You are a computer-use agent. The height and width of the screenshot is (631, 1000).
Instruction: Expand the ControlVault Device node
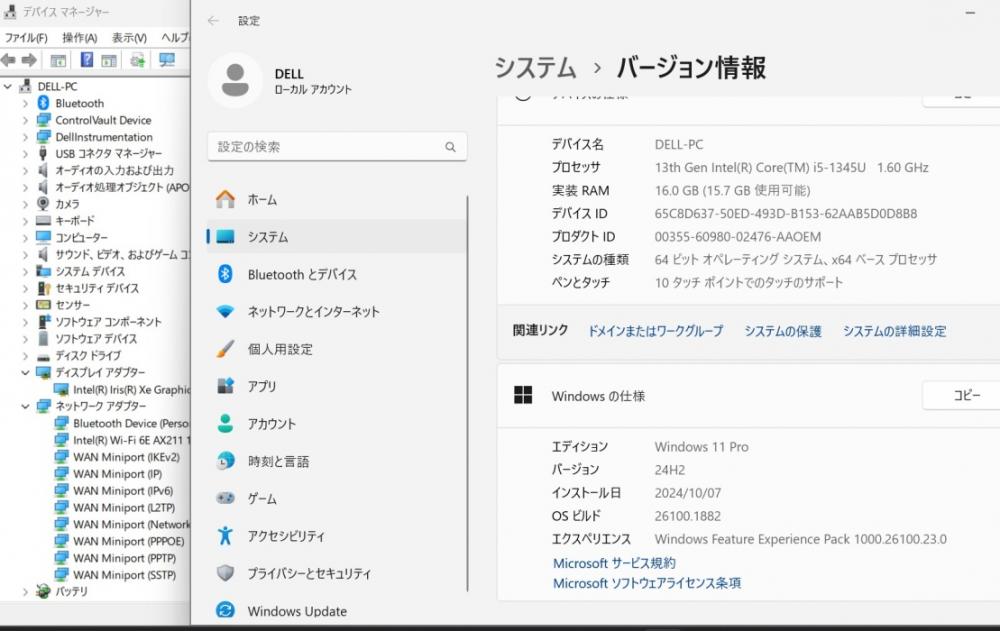coord(26,120)
